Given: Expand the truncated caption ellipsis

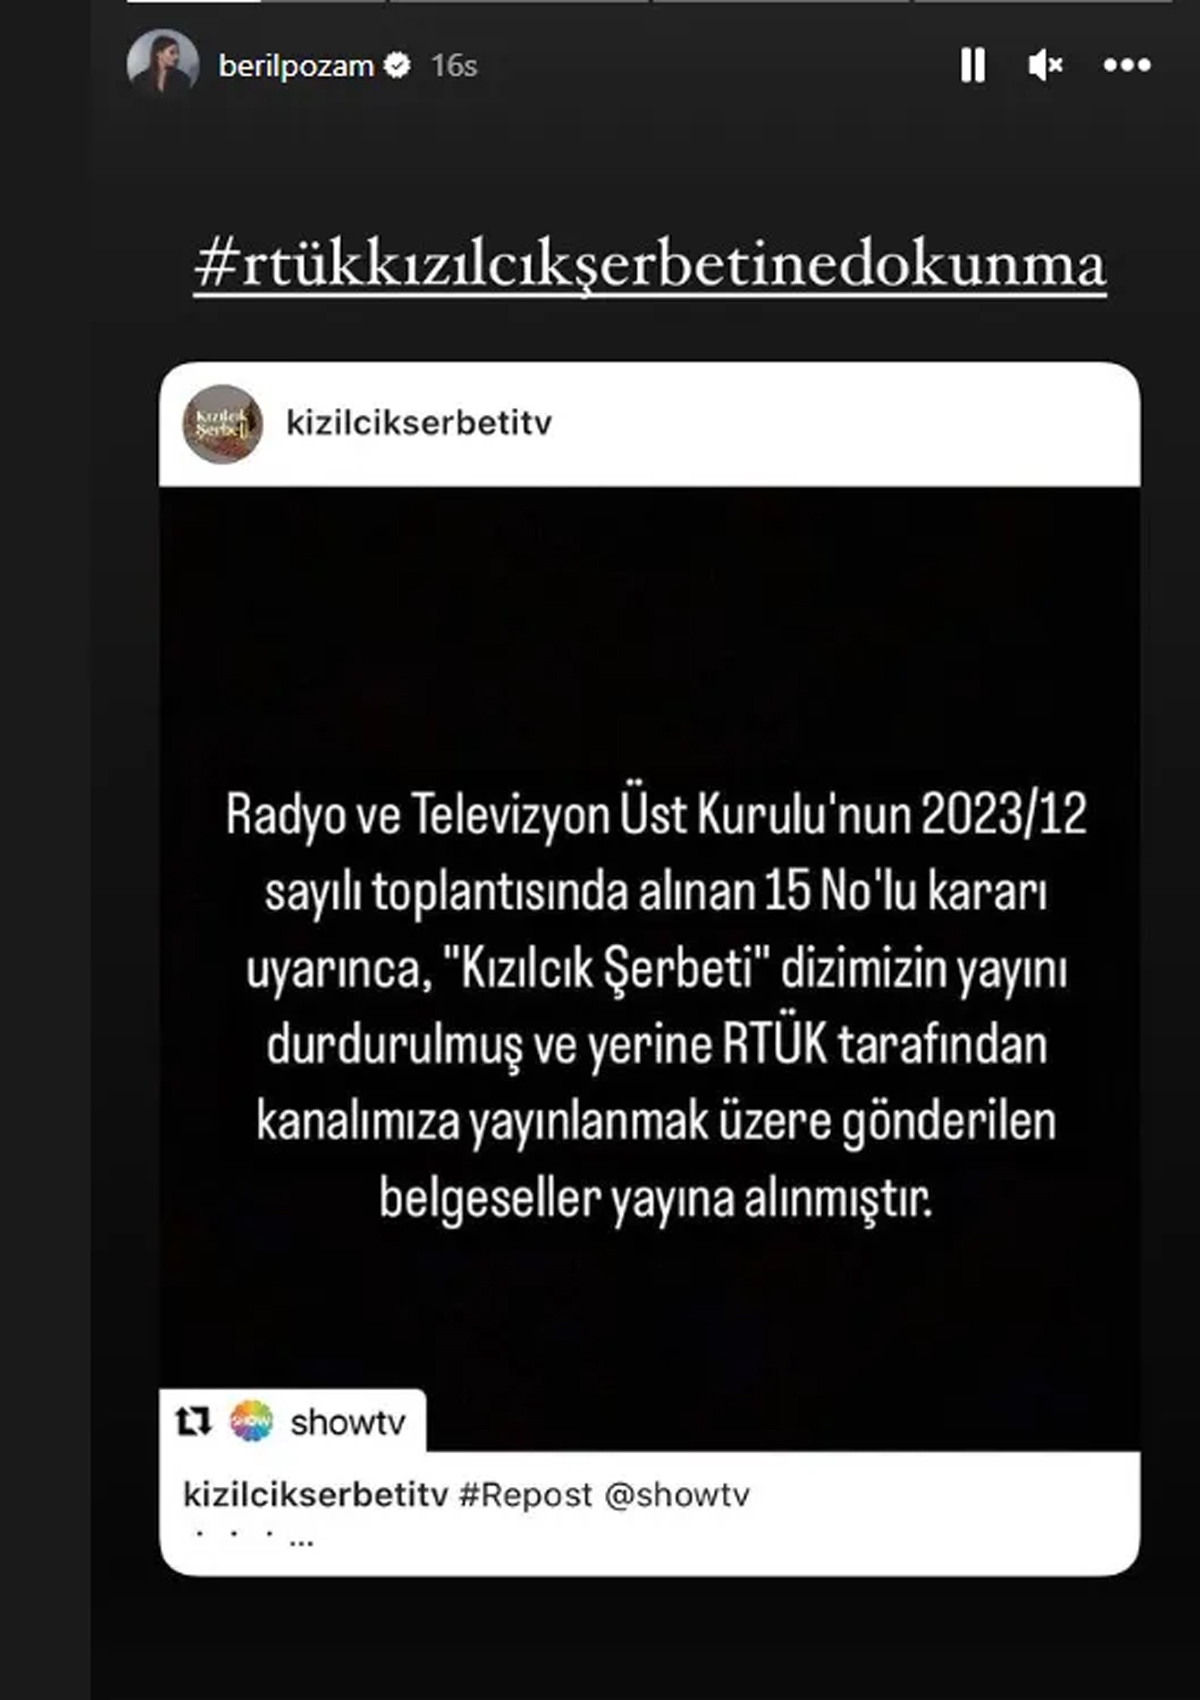Looking at the screenshot, I should coord(301,1541).
